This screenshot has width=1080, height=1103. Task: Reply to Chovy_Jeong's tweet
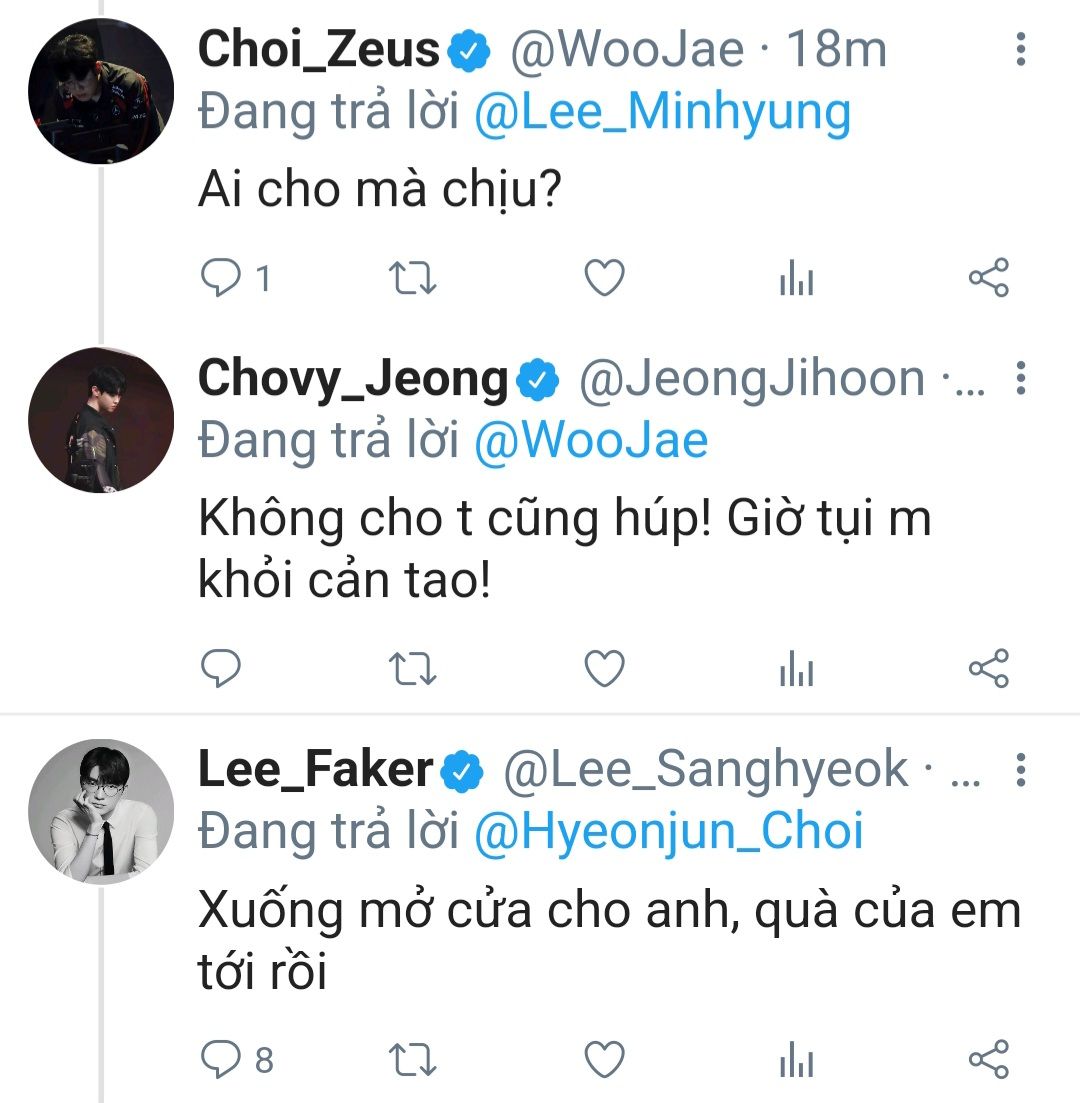click(x=218, y=668)
